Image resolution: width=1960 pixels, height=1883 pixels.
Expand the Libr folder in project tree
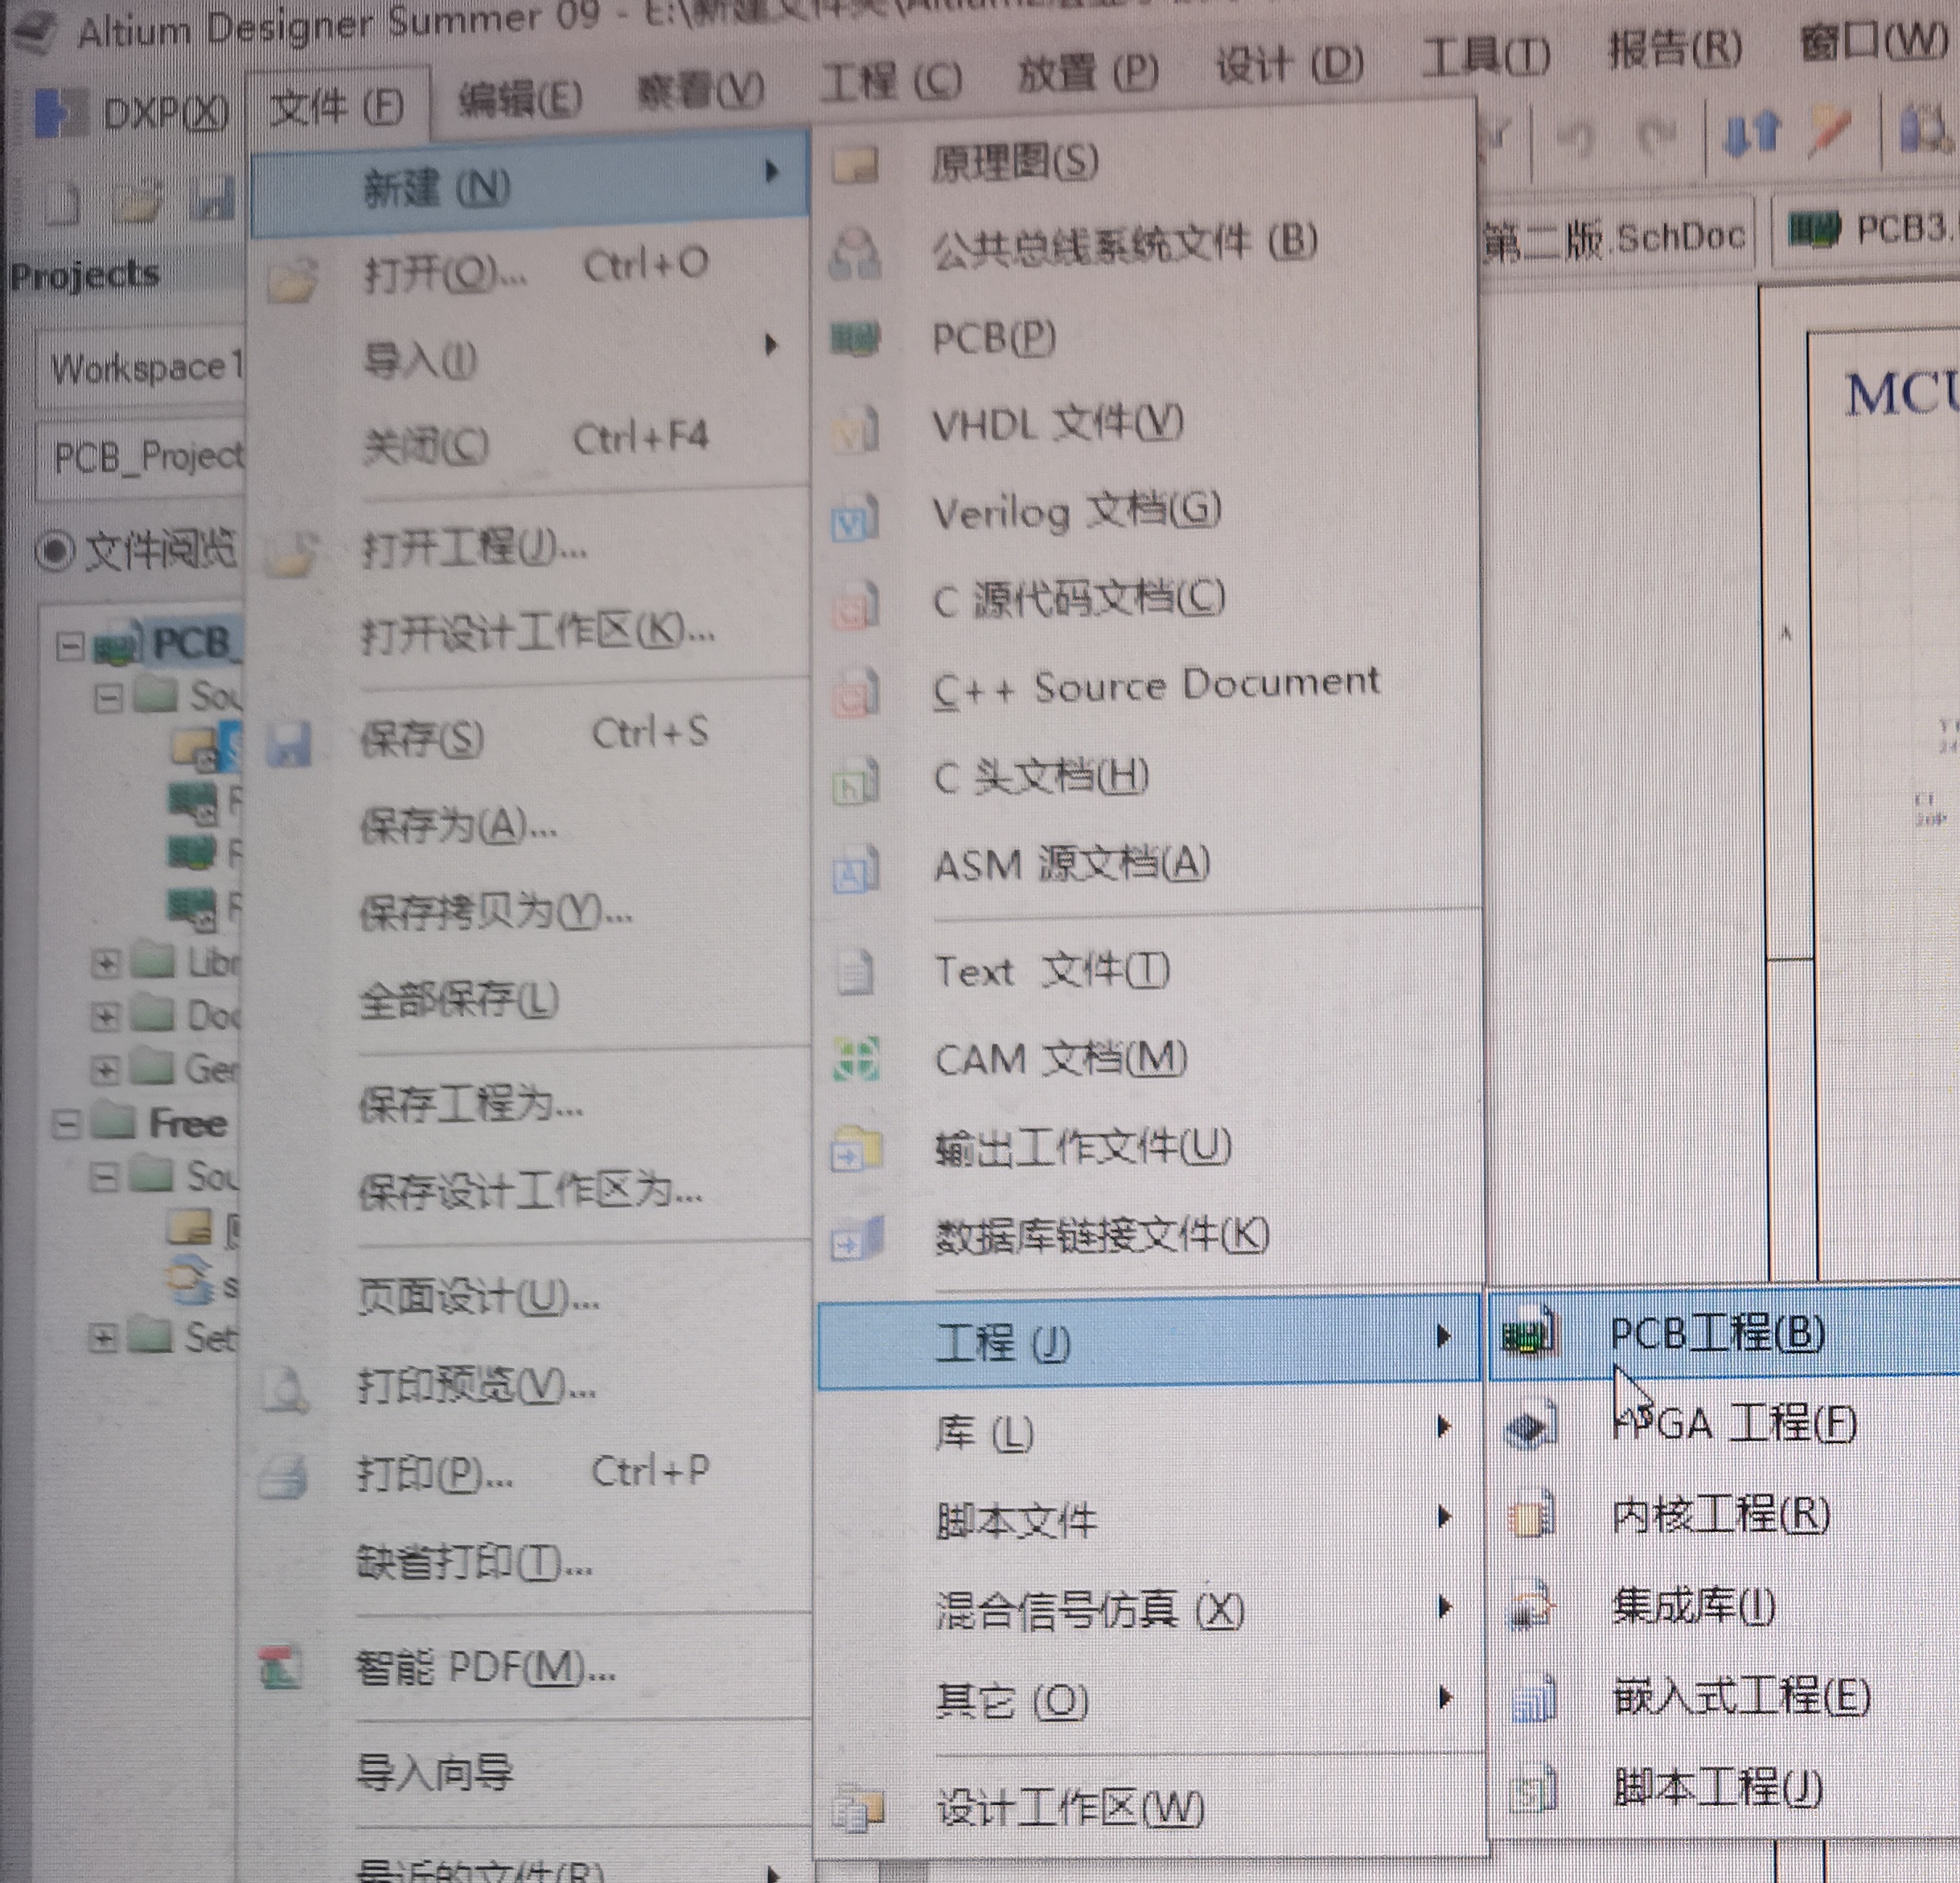pos(105,964)
